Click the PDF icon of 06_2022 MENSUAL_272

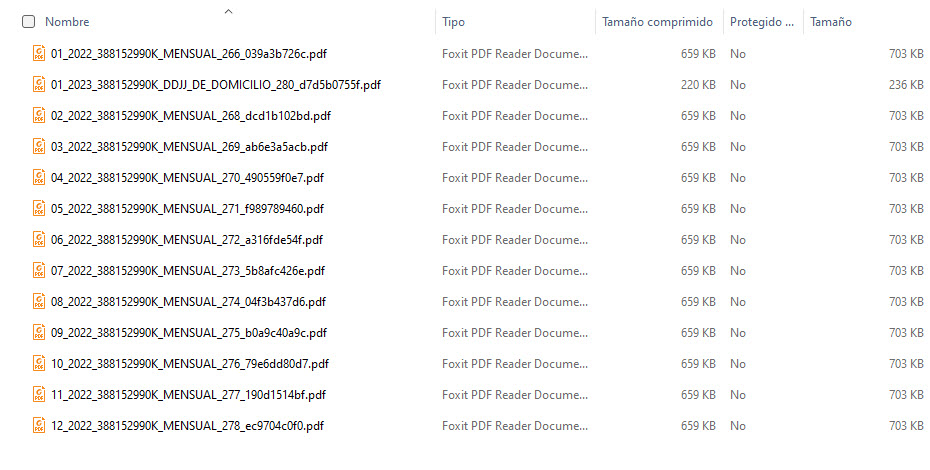39,239
